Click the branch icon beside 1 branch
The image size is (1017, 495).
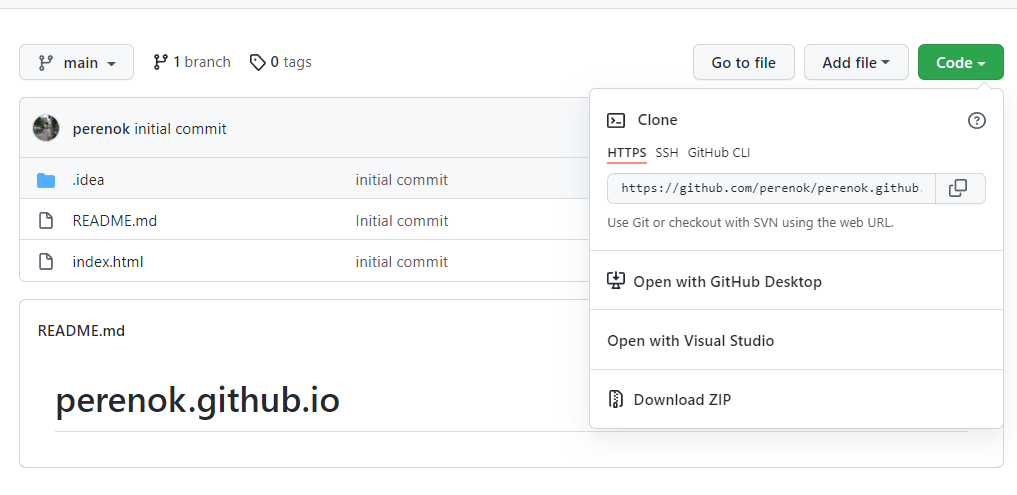click(x=160, y=62)
